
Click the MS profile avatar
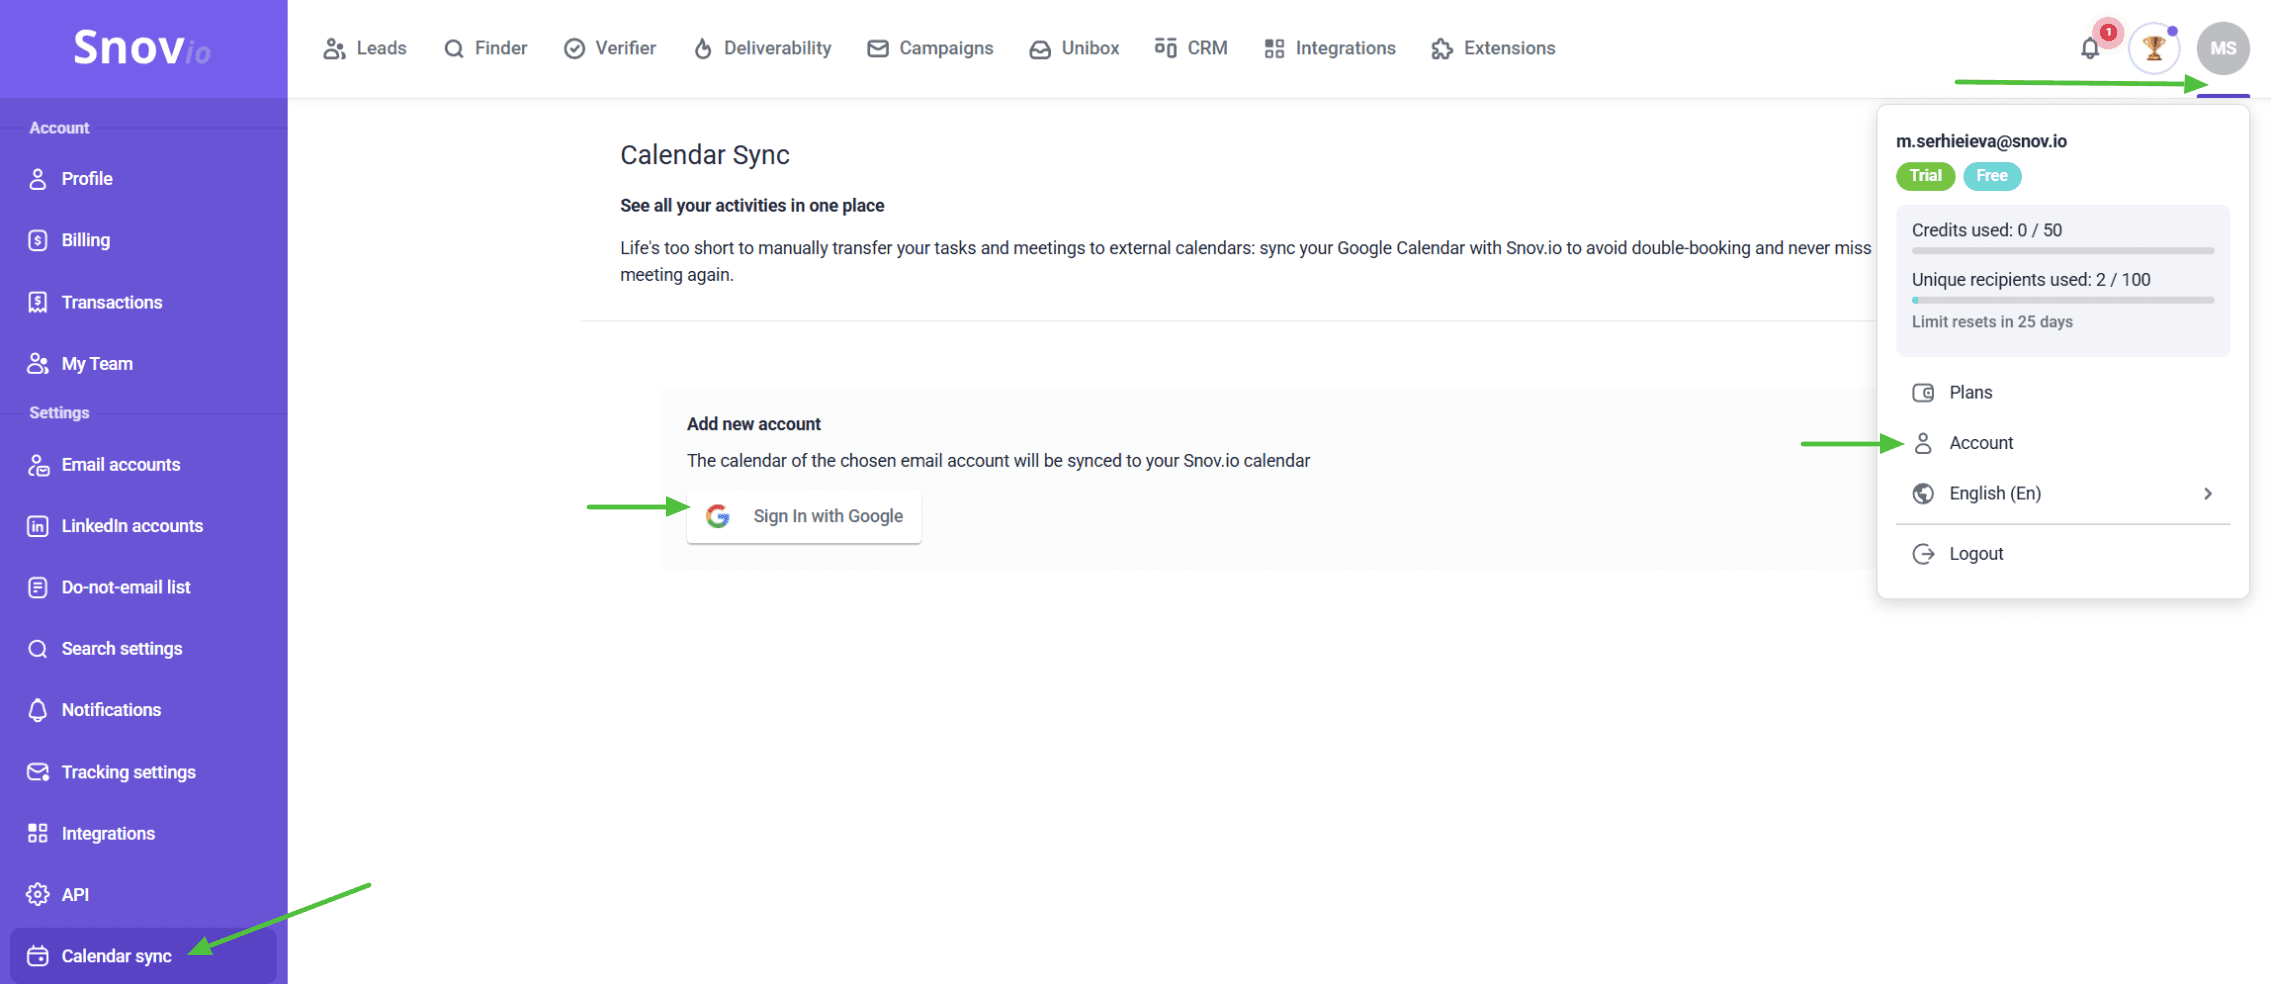[2222, 48]
